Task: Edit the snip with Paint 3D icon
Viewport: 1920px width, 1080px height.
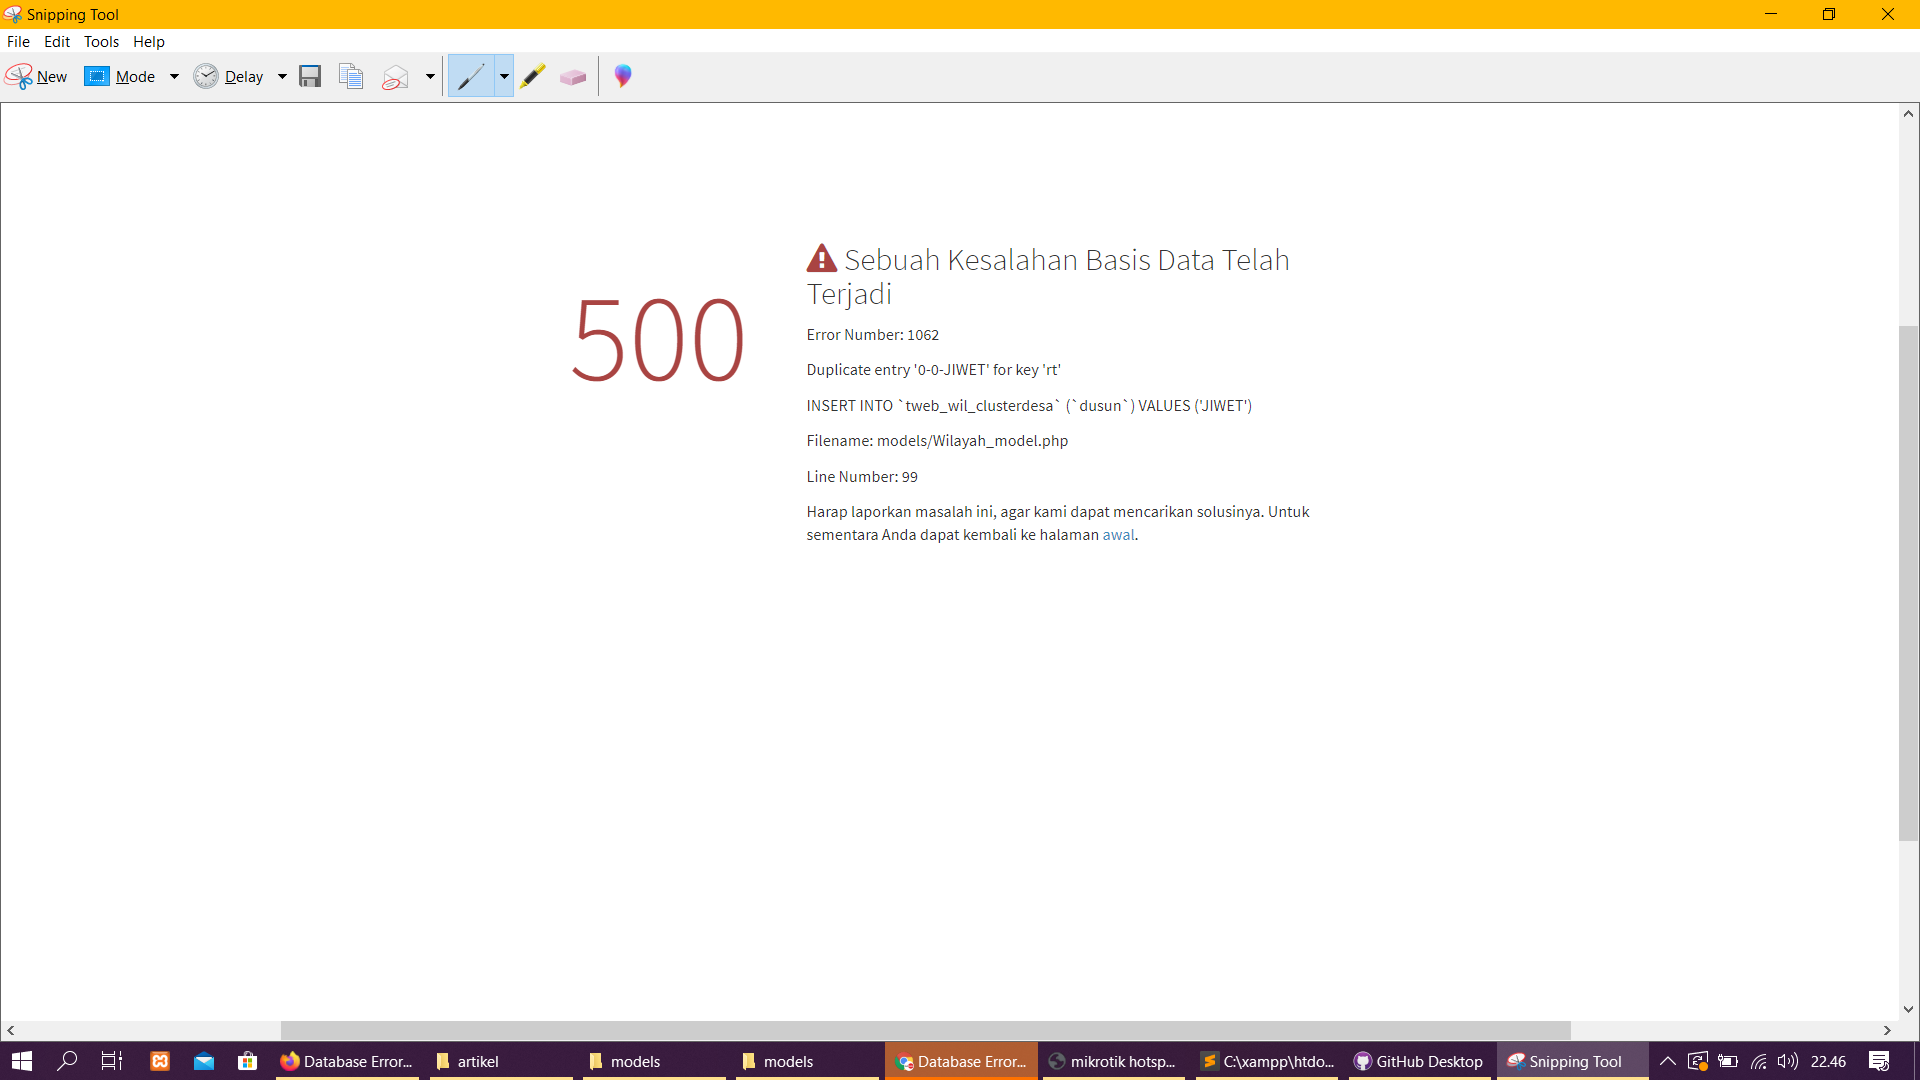Action: [x=622, y=76]
